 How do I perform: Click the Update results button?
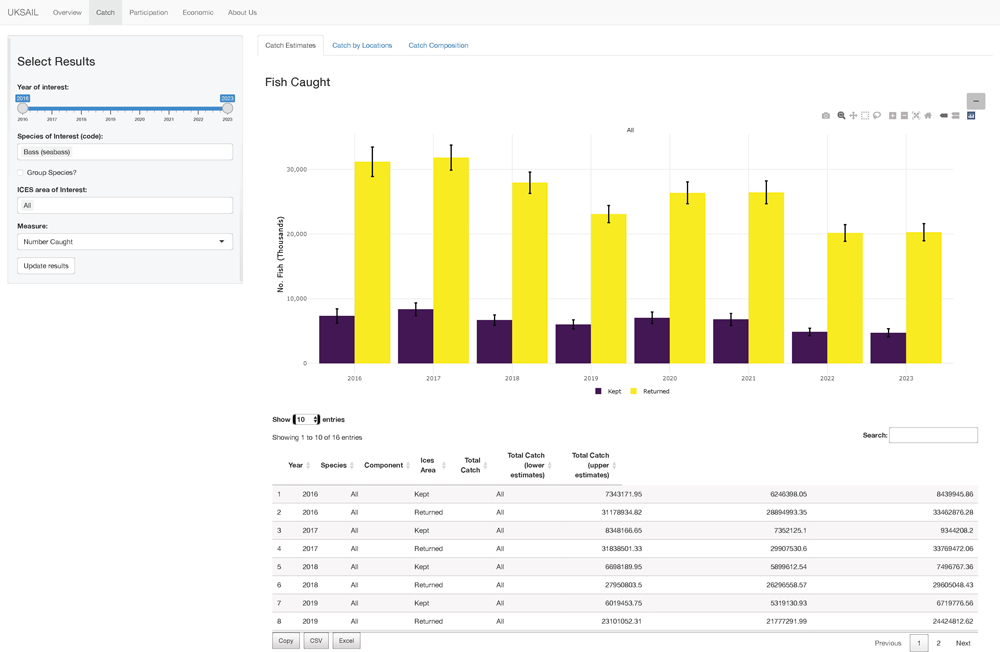(46, 266)
